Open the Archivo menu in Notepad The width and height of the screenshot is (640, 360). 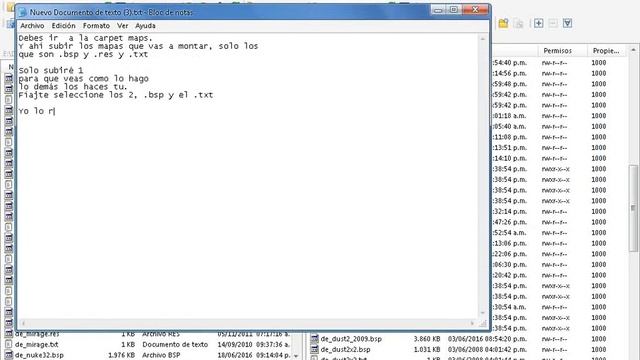[x=32, y=26]
